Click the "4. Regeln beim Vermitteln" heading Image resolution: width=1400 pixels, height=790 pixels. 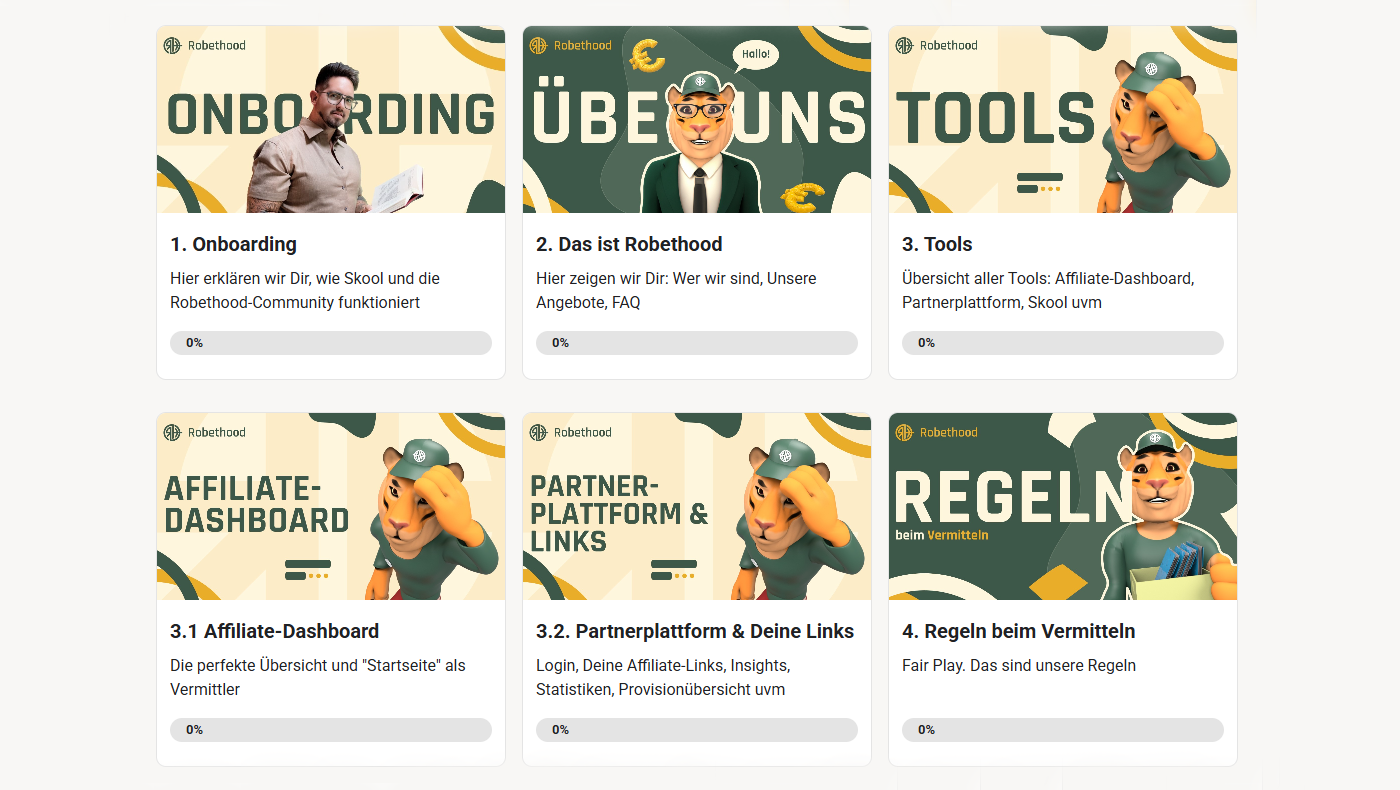tap(1019, 631)
